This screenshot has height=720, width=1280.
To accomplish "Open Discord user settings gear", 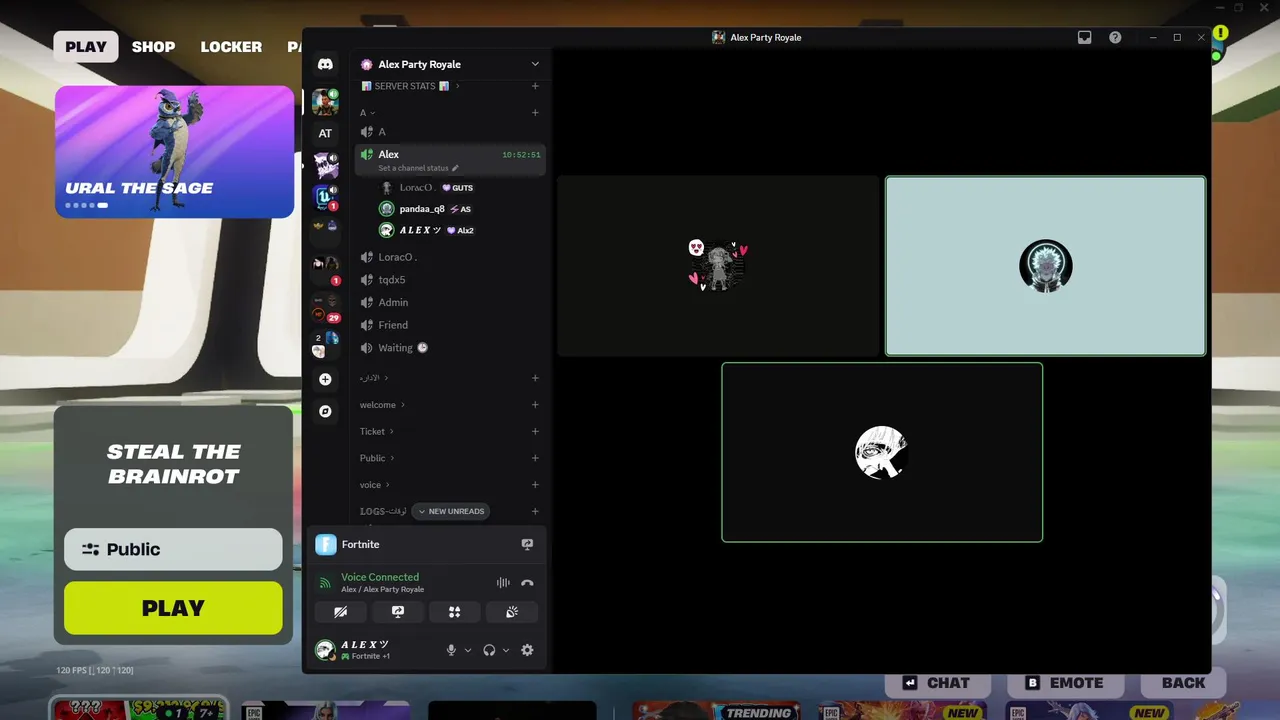I will click(x=527, y=650).
